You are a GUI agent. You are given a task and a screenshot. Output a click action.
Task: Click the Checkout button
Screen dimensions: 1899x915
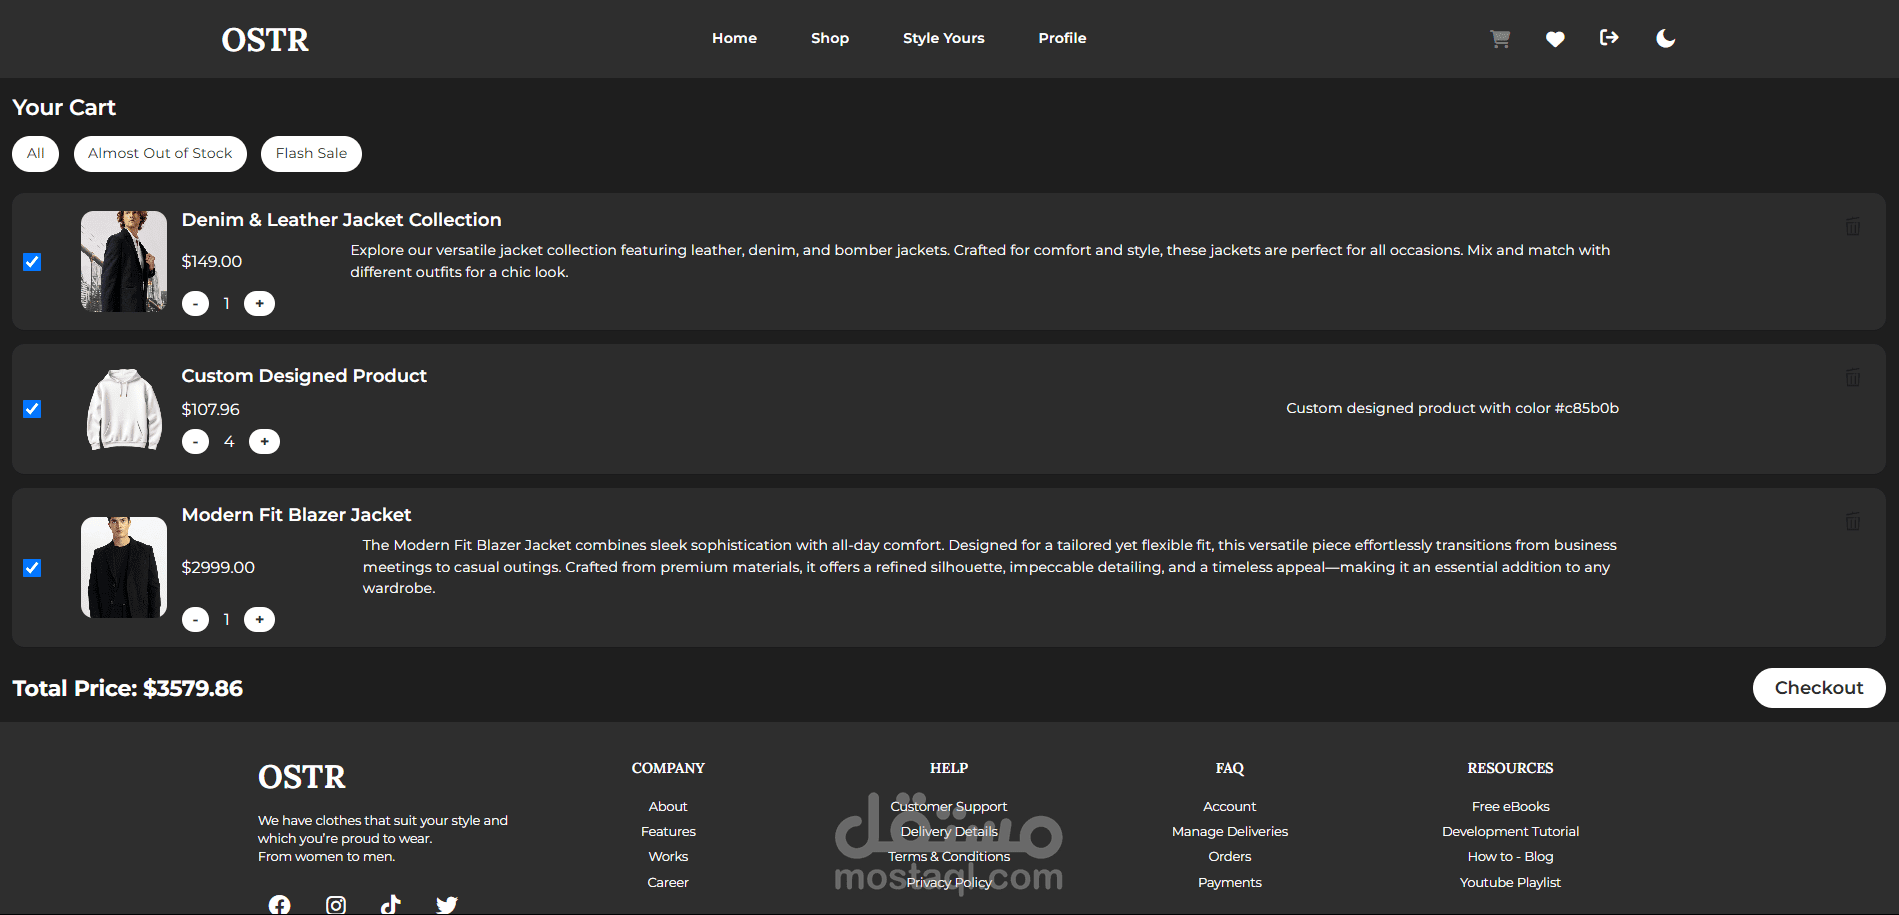click(x=1819, y=688)
